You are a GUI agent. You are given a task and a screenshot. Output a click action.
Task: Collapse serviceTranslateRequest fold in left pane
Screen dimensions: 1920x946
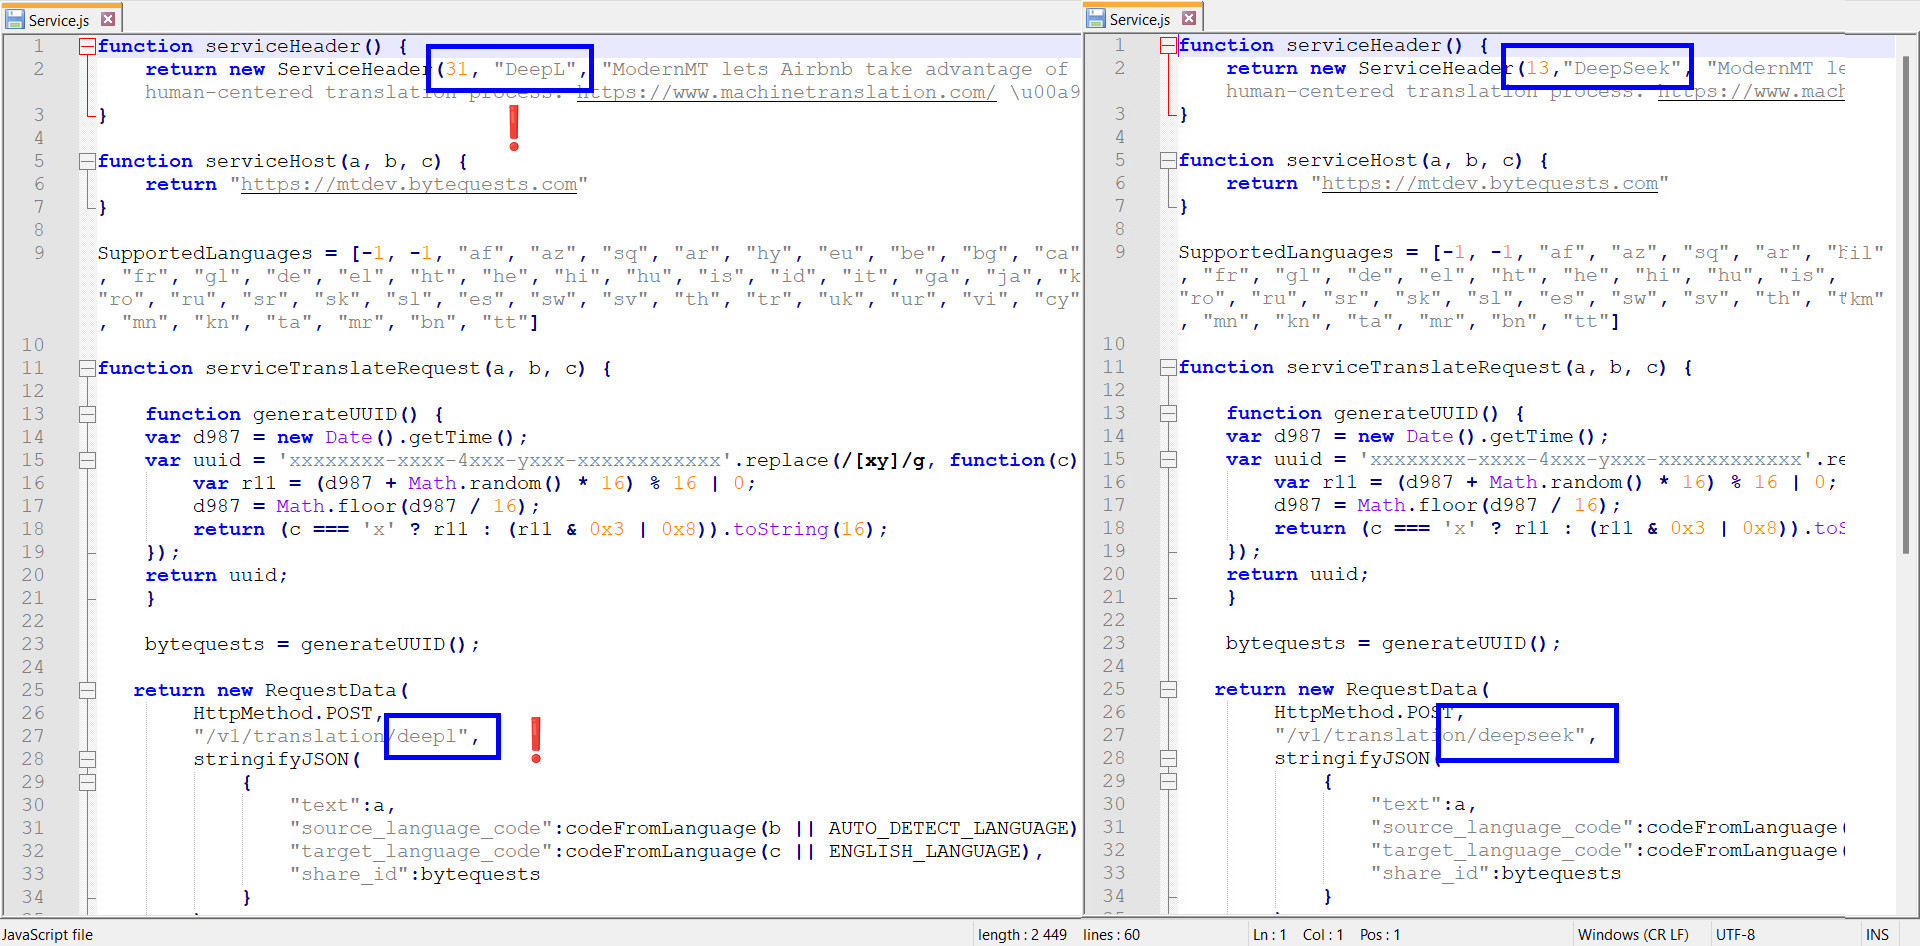88,368
